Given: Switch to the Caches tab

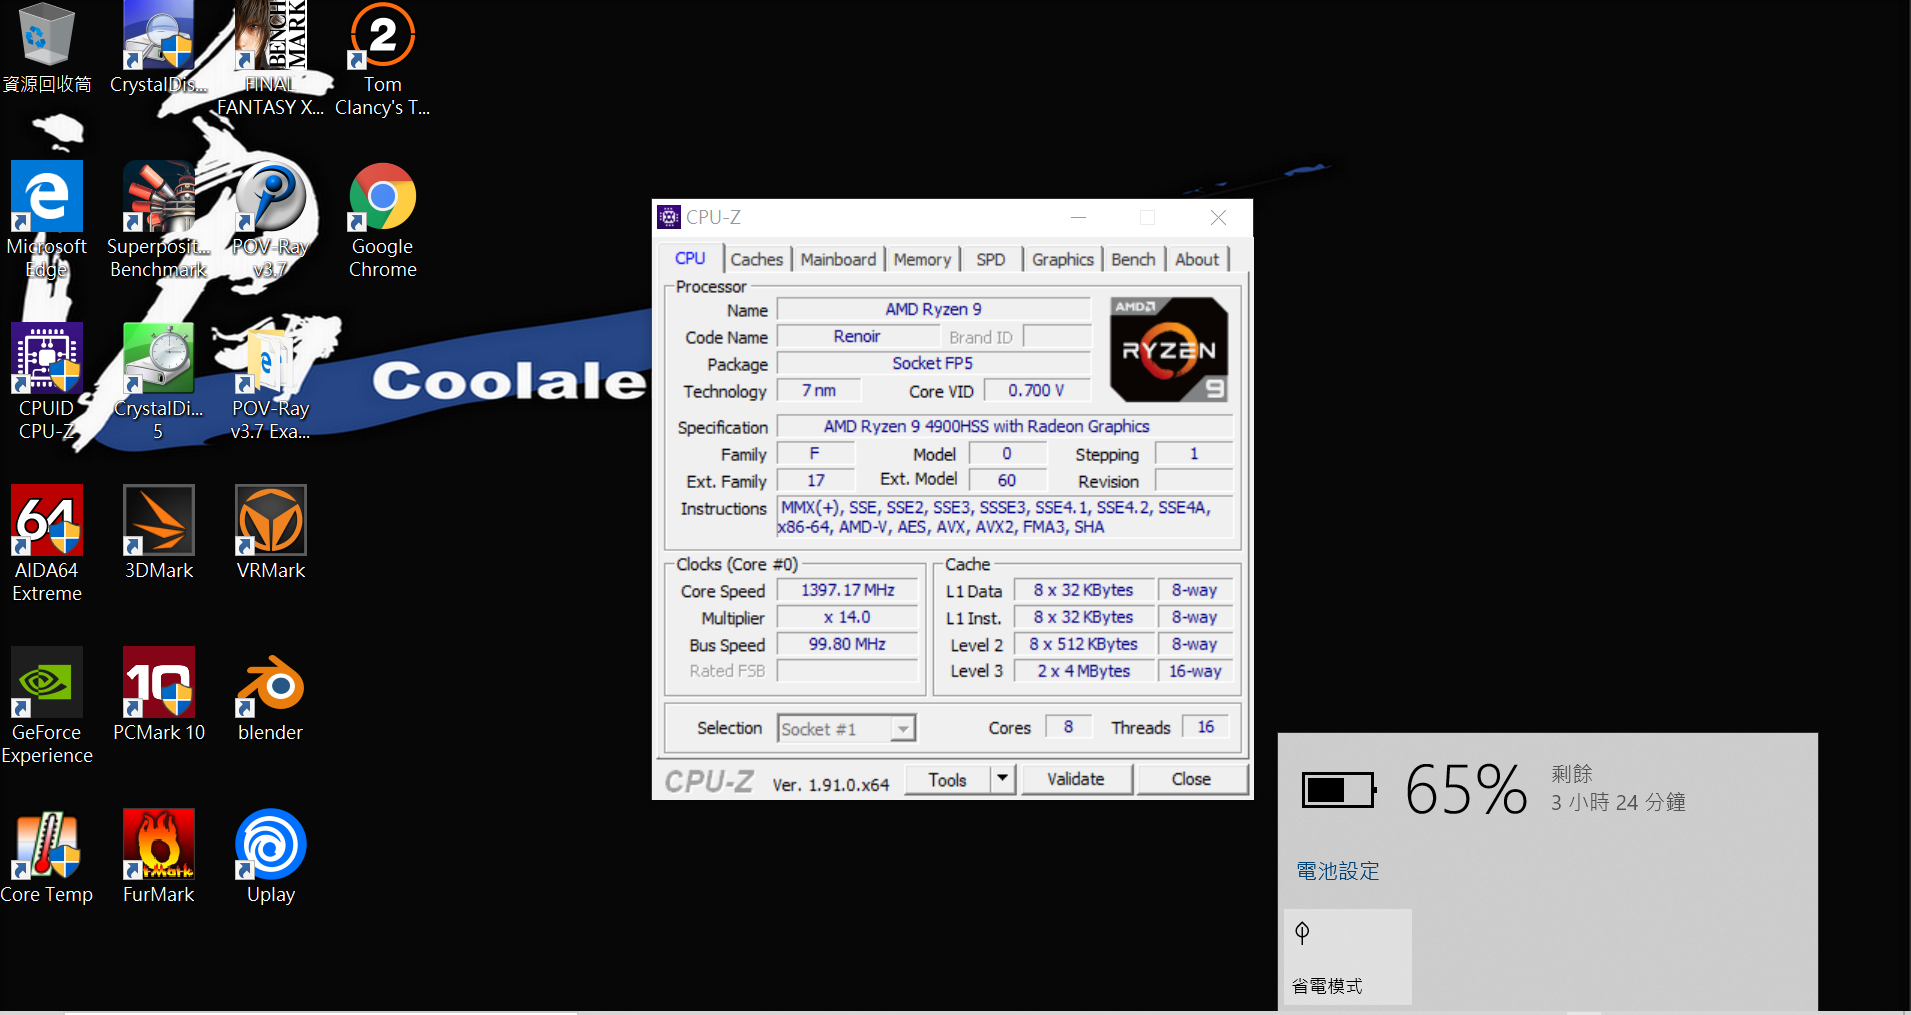Looking at the screenshot, I should pos(757,259).
